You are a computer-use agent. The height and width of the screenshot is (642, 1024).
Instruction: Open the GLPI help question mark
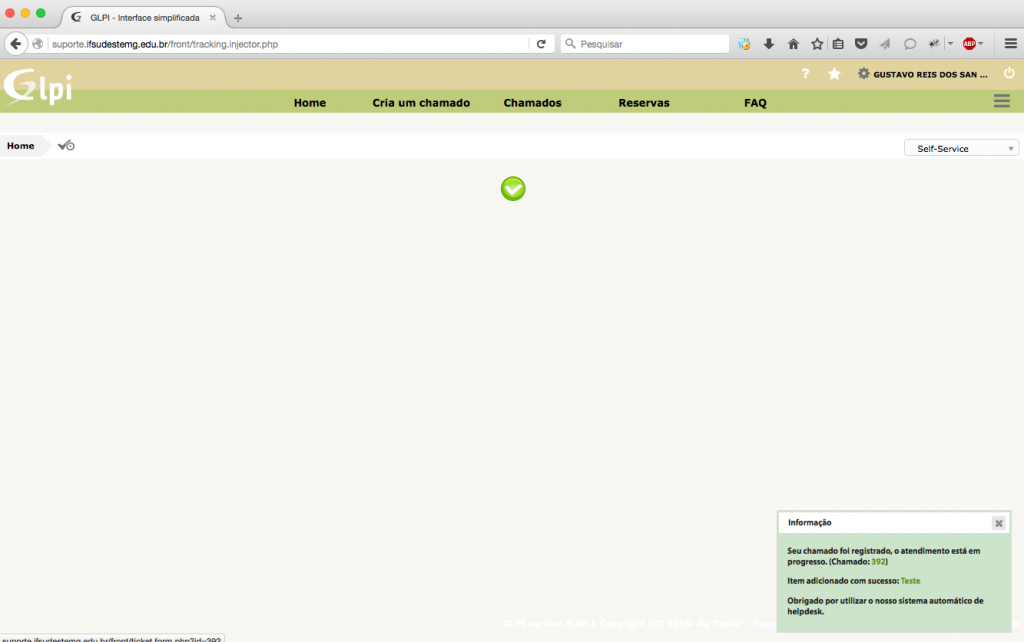pyautogui.click(x=806, y=74)
